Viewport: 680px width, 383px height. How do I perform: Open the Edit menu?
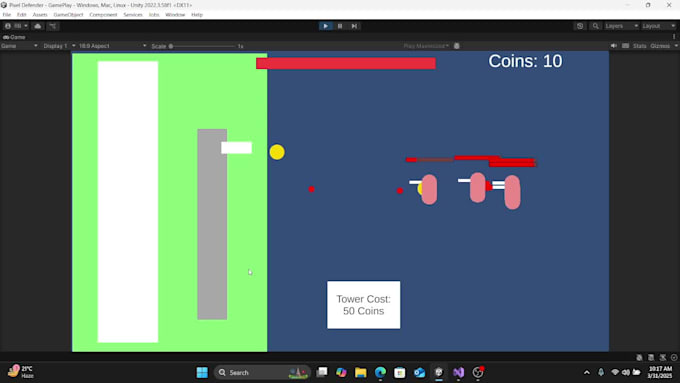(21, 15)
